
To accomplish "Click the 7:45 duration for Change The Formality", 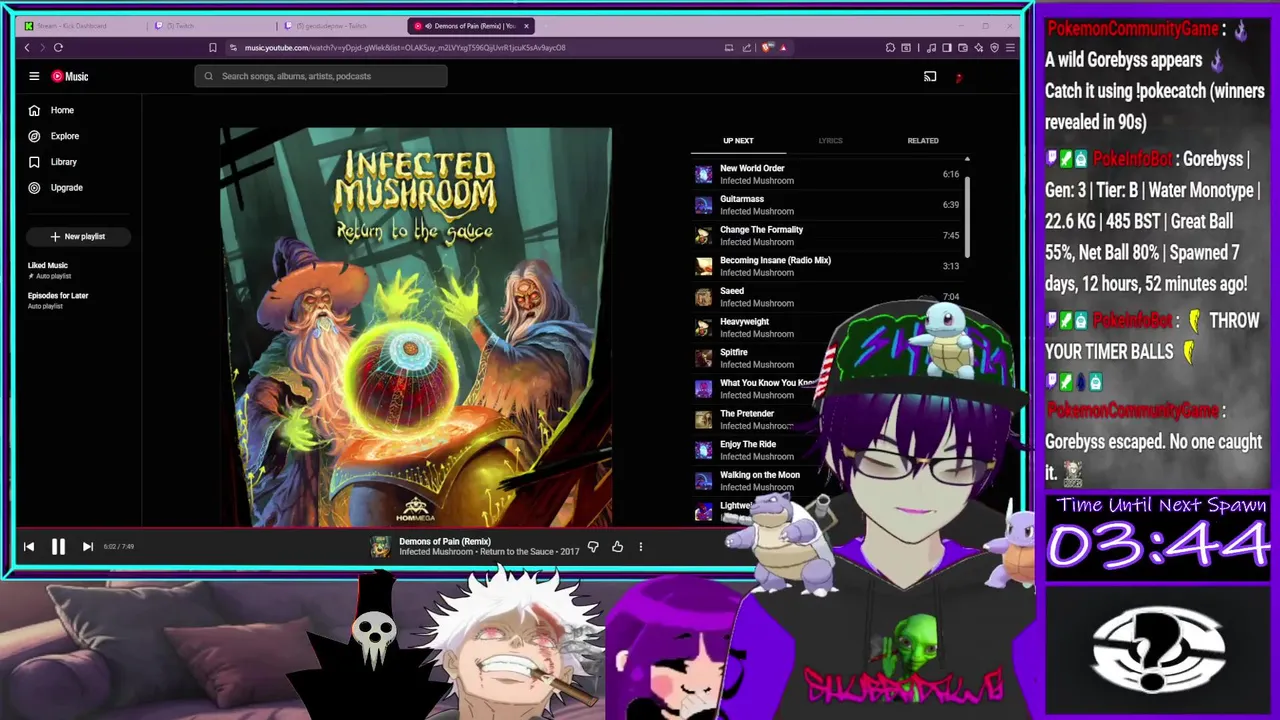I will coord(951,236).
